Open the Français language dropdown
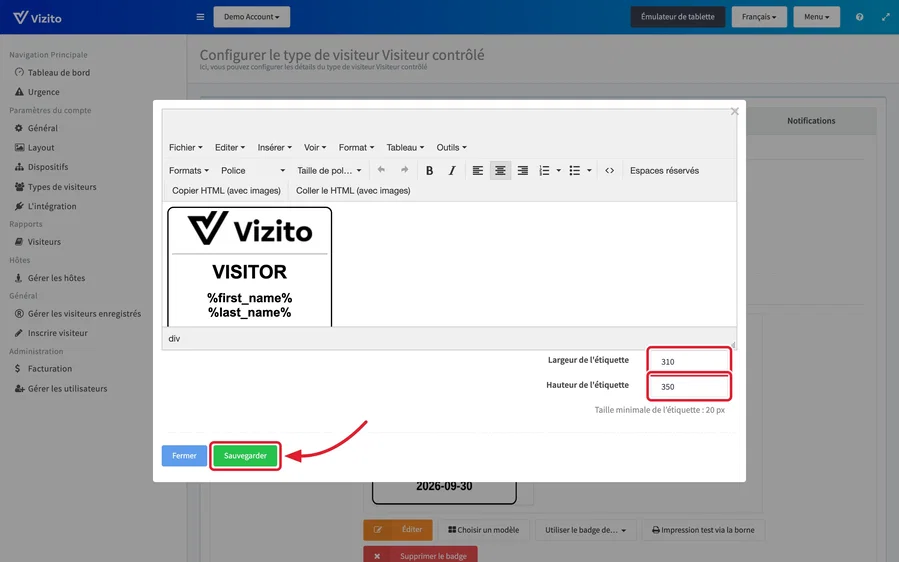 click(759, 17)
